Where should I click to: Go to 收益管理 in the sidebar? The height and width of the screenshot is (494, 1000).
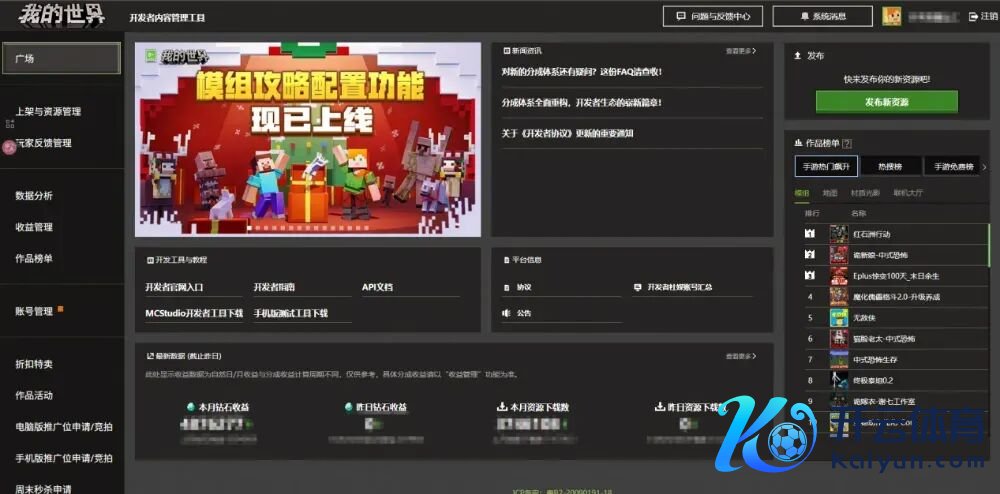click(34, 227)
